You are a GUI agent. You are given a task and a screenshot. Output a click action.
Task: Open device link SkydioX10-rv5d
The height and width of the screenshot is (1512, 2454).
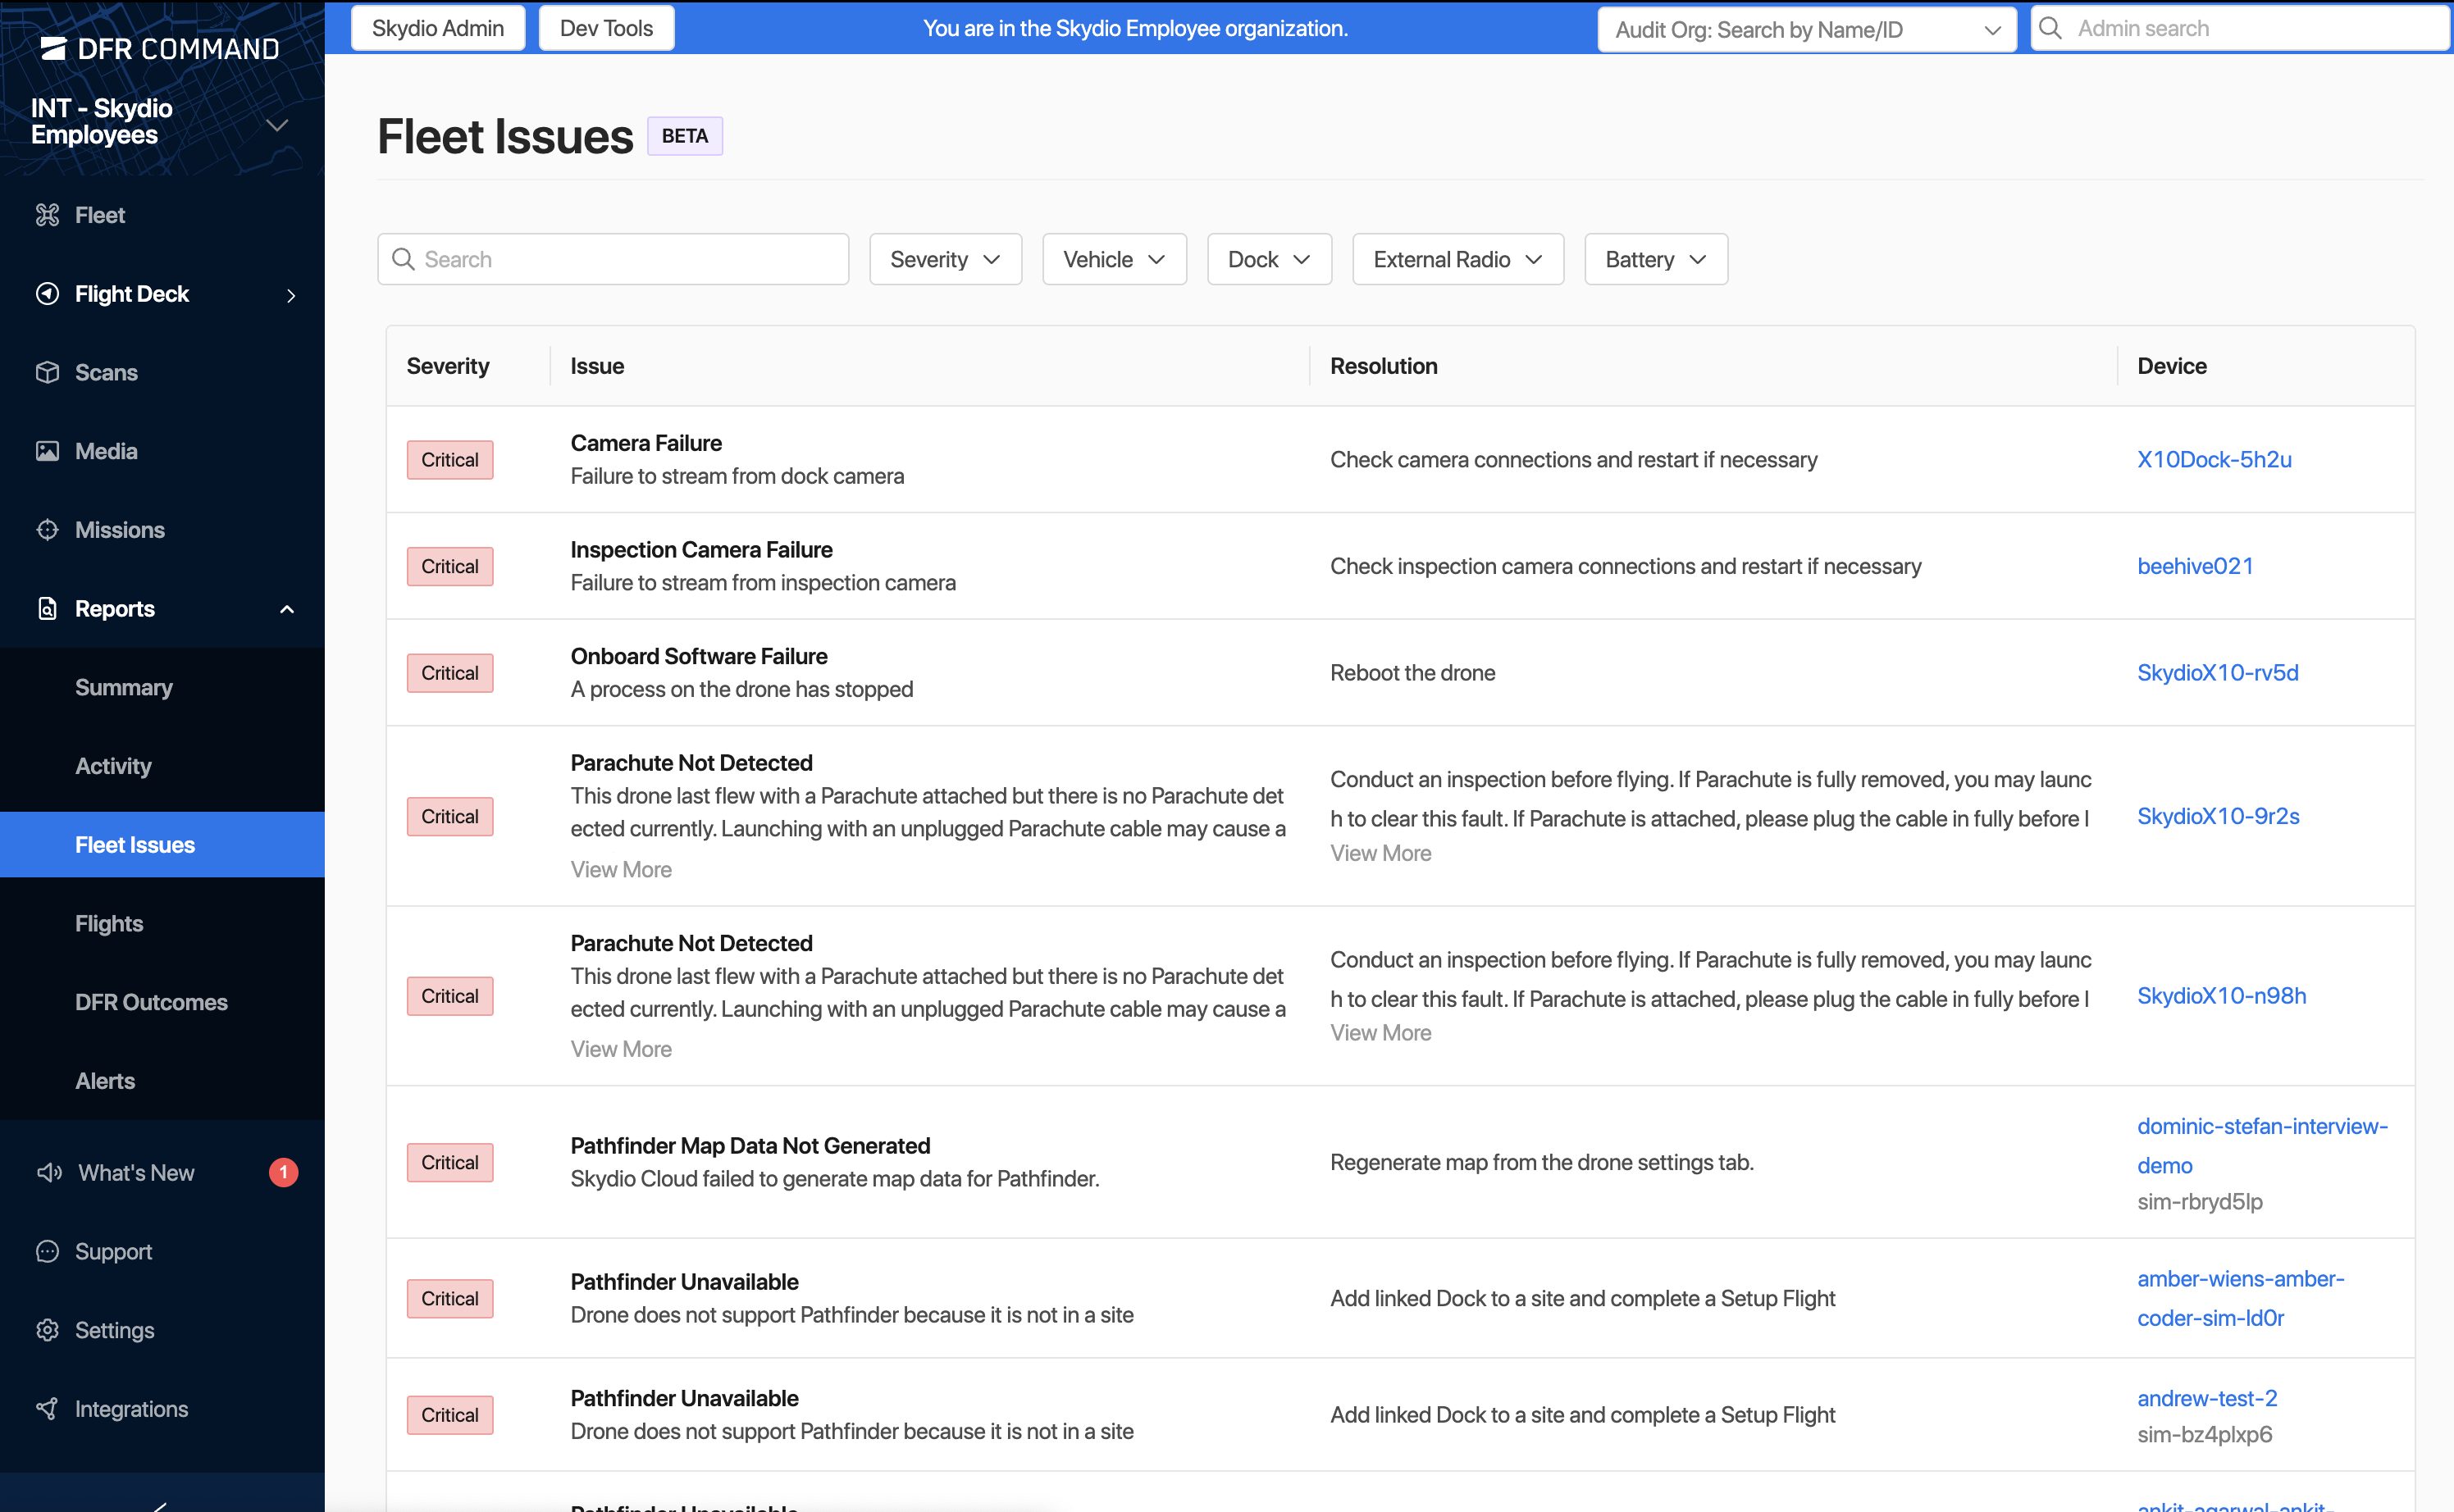2218,672
